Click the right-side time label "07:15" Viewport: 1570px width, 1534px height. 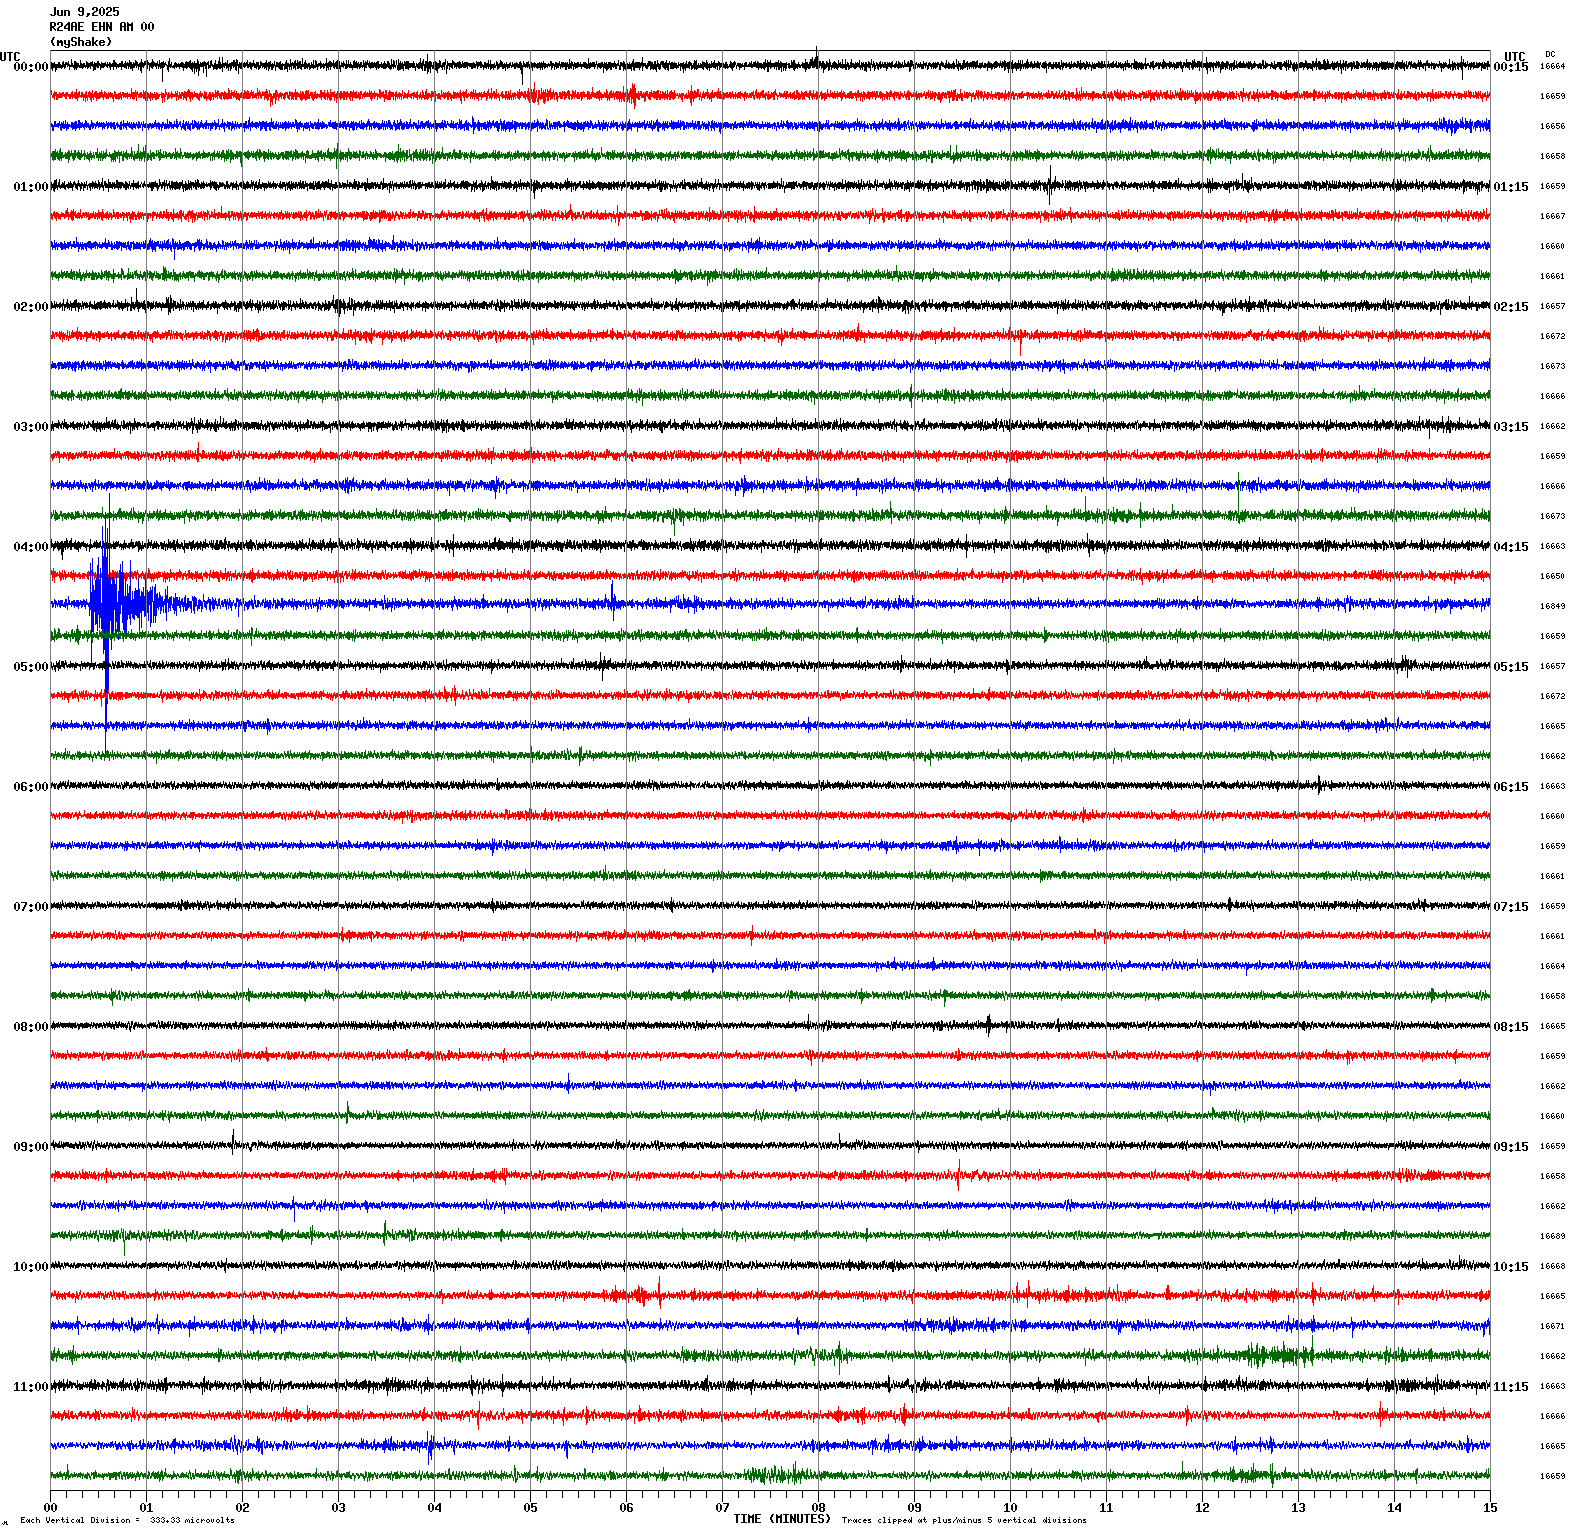(1511, 907)
